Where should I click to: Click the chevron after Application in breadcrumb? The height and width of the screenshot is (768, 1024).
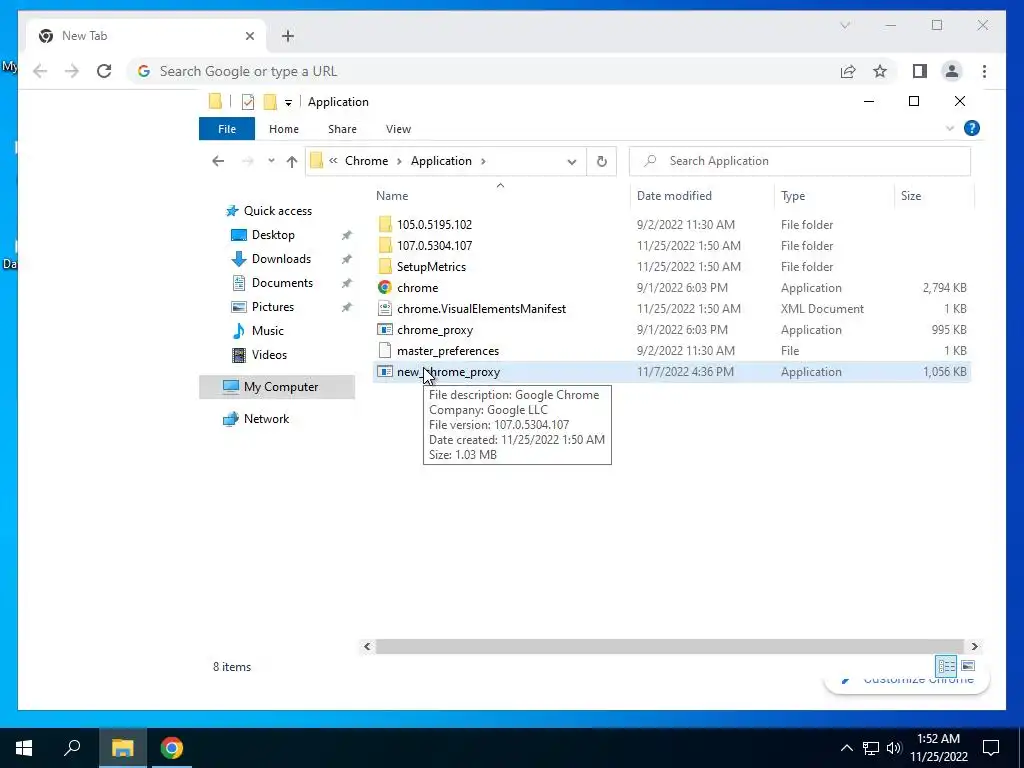coord(483,161)
